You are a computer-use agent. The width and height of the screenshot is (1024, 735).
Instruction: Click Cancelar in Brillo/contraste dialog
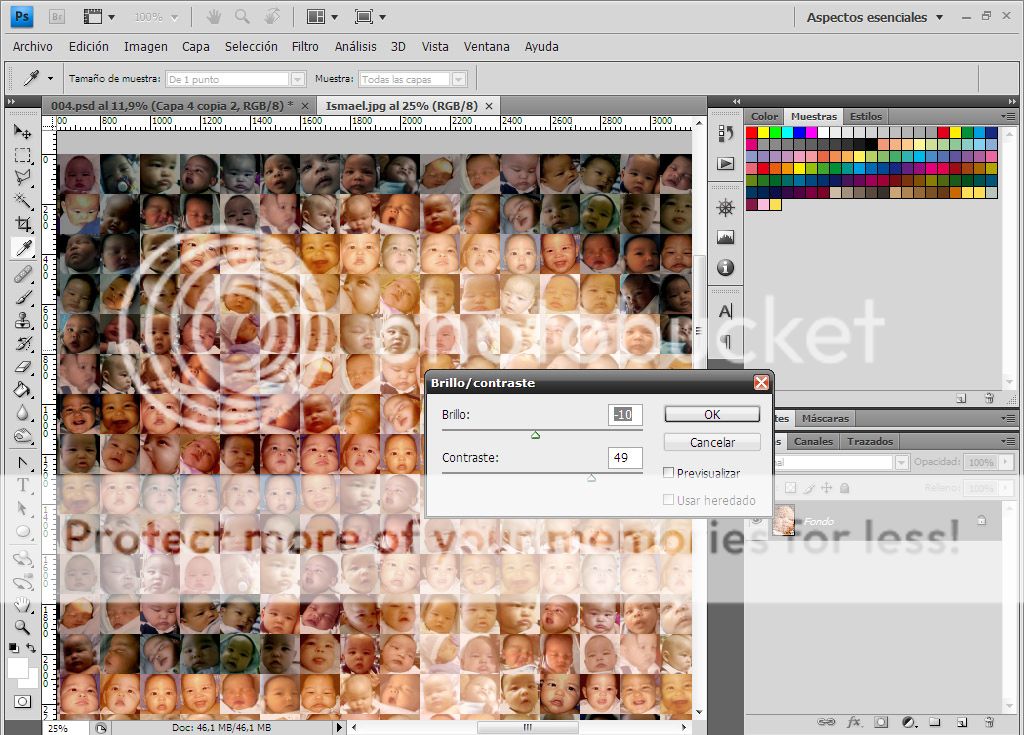coord(712,442)
